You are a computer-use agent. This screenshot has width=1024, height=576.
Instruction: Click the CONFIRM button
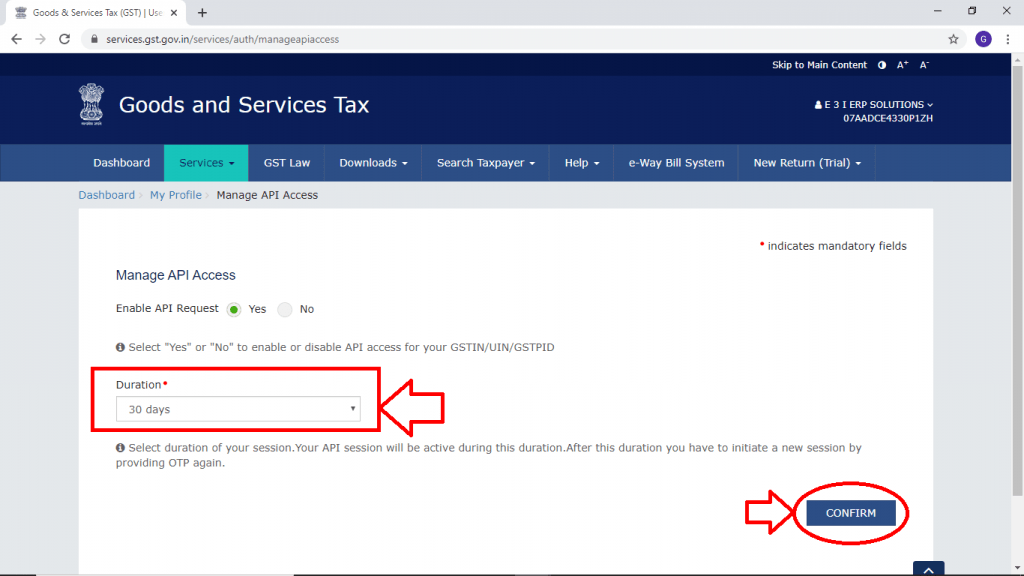click(x=850, y=513)
